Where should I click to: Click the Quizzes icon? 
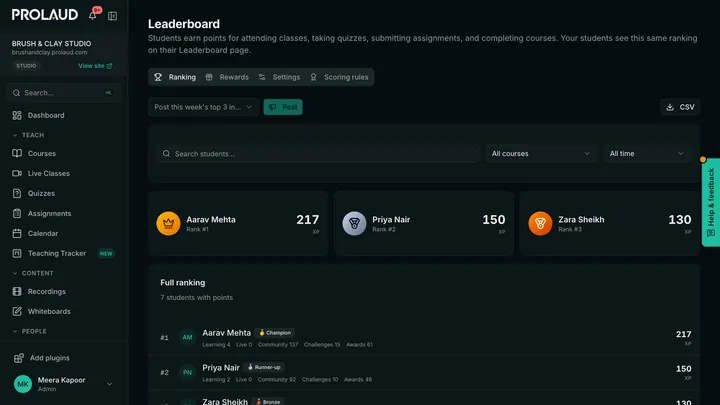click(17, 193)
